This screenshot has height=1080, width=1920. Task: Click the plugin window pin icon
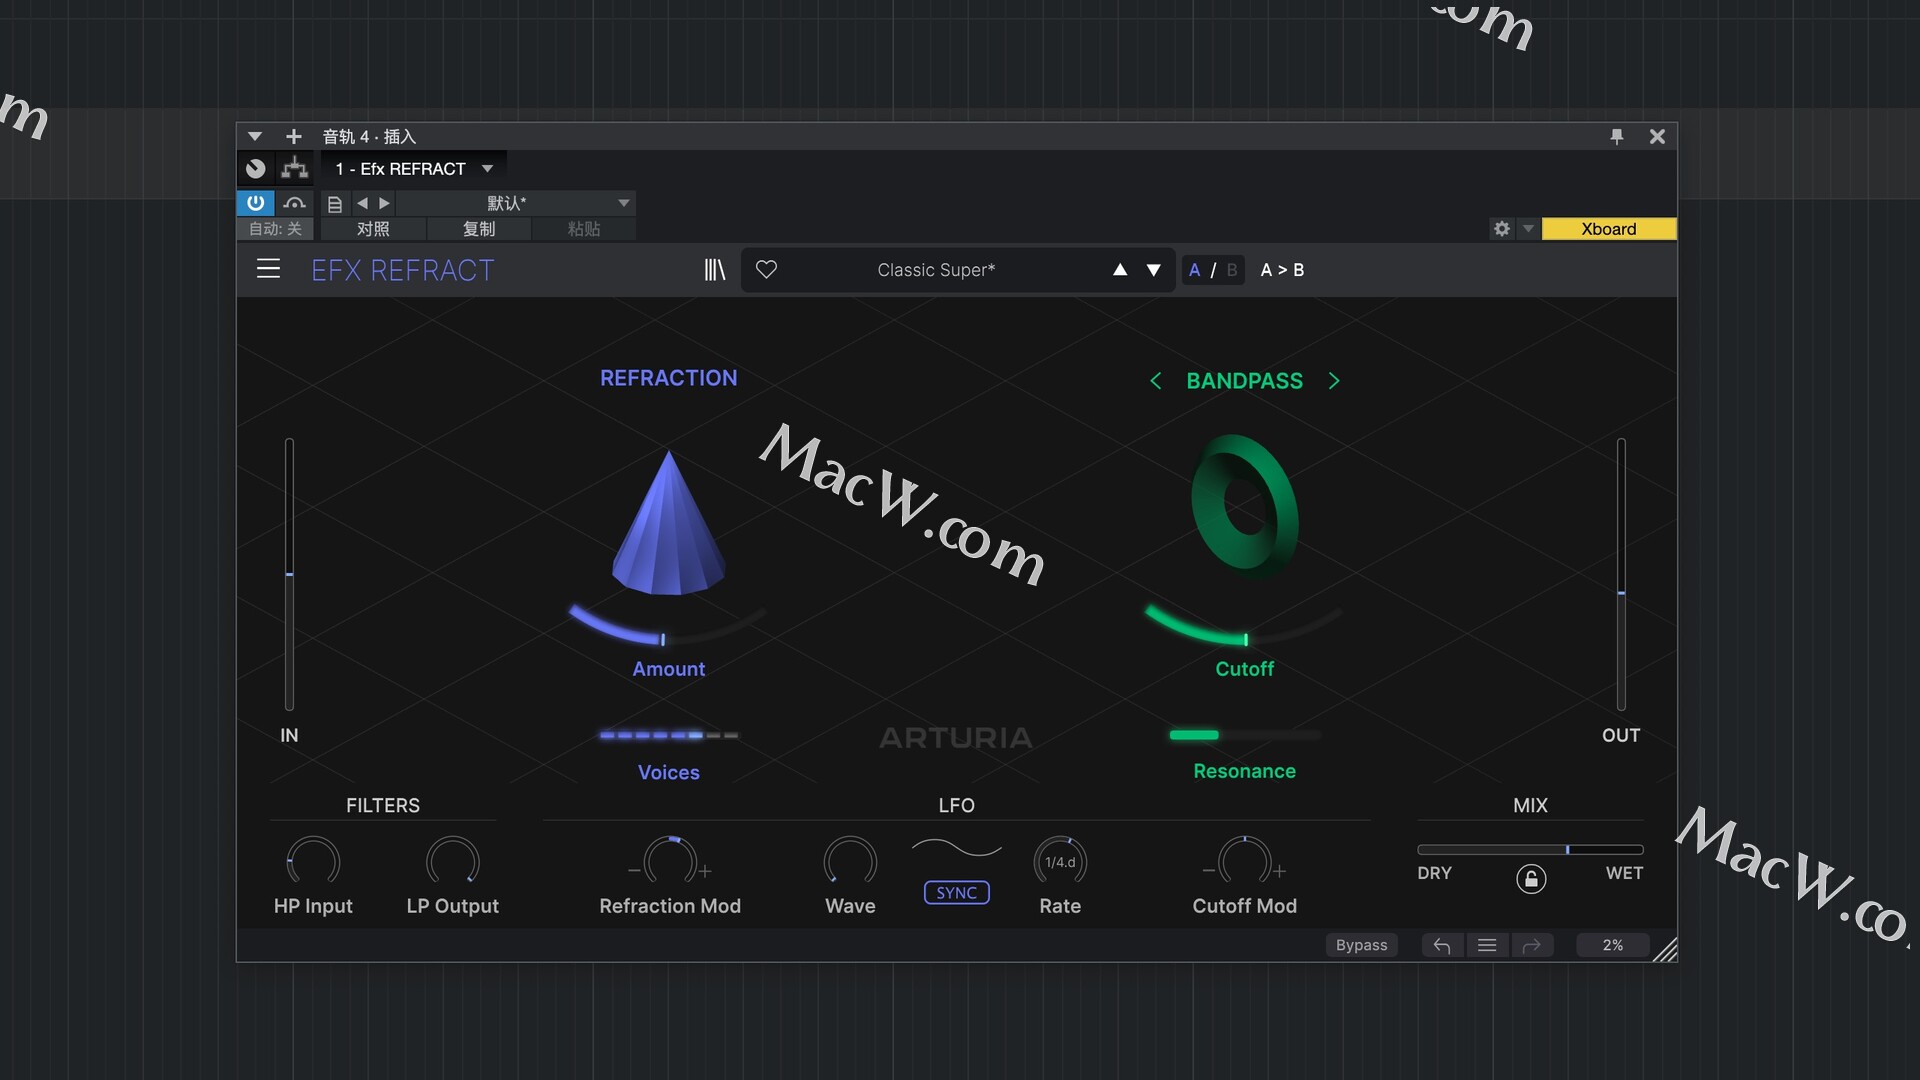tap(1617, 136)
